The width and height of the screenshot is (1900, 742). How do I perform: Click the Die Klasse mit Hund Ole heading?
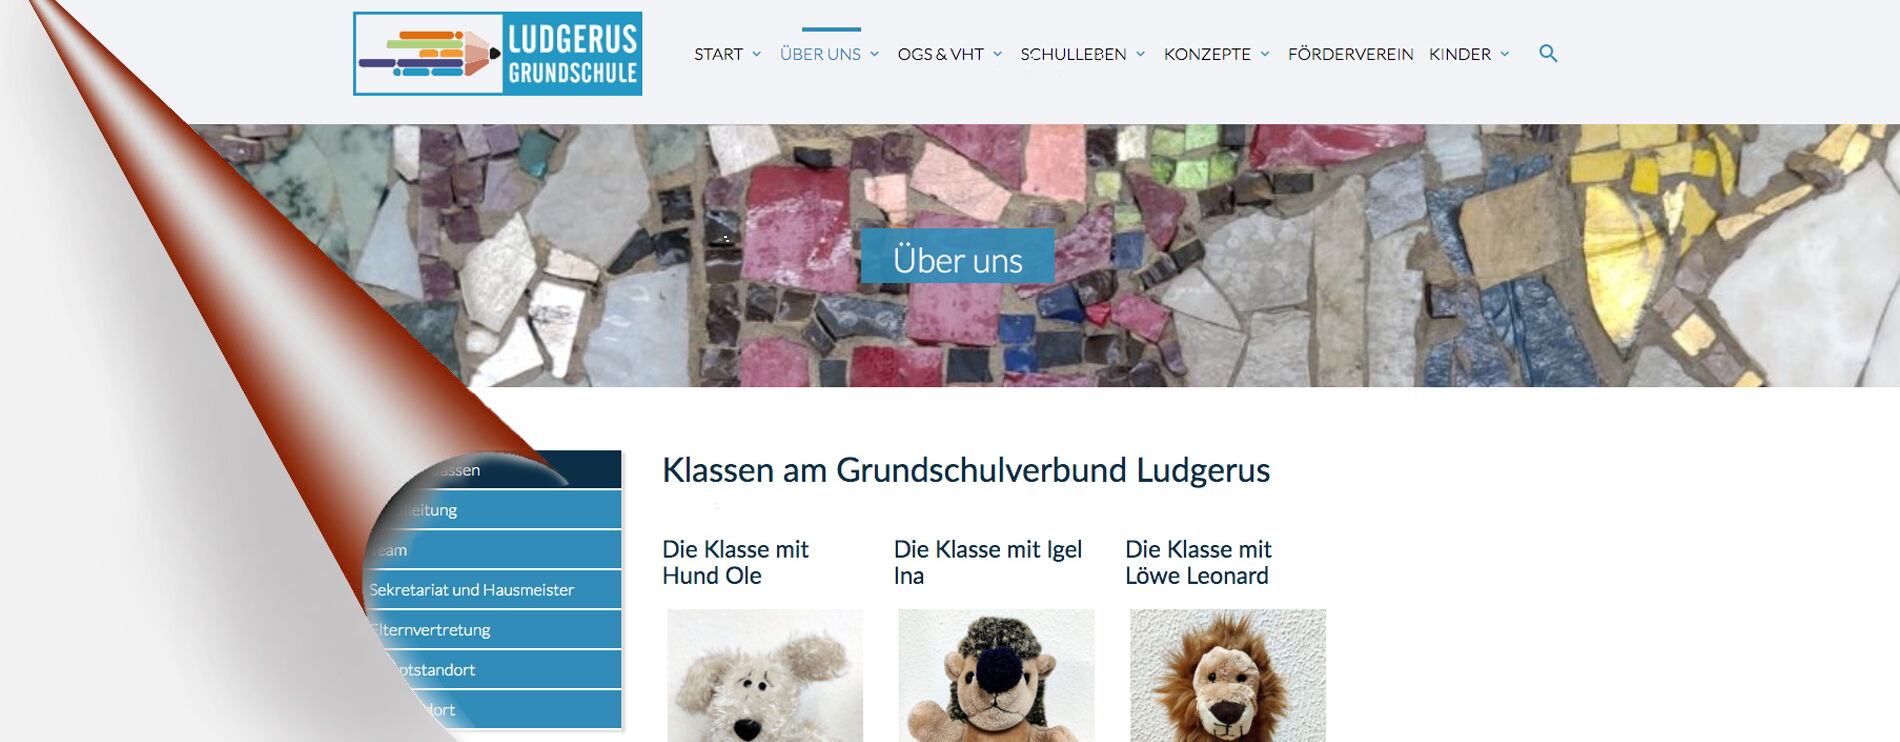[x=736, y=562]
